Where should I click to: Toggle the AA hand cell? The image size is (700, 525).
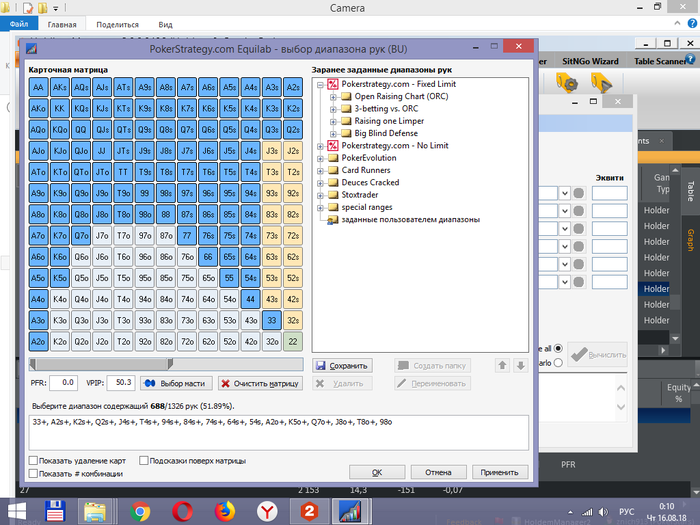pyautogui.click(x=38, y=87)
